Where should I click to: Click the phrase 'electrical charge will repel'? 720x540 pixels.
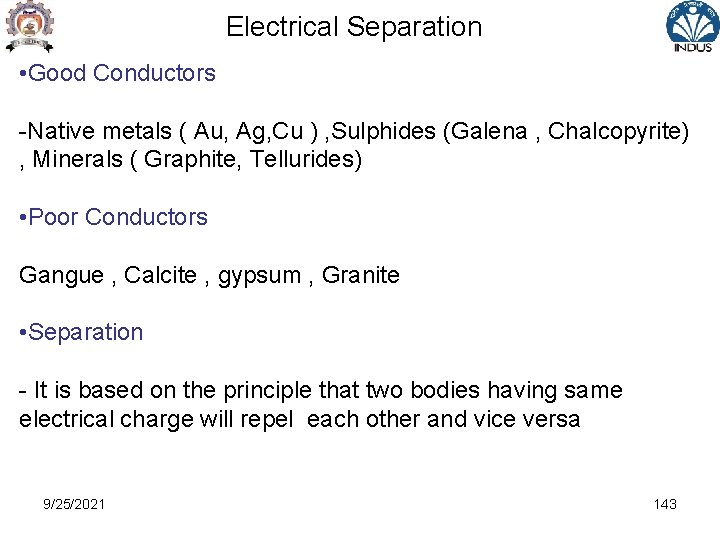tap(156, 420)
